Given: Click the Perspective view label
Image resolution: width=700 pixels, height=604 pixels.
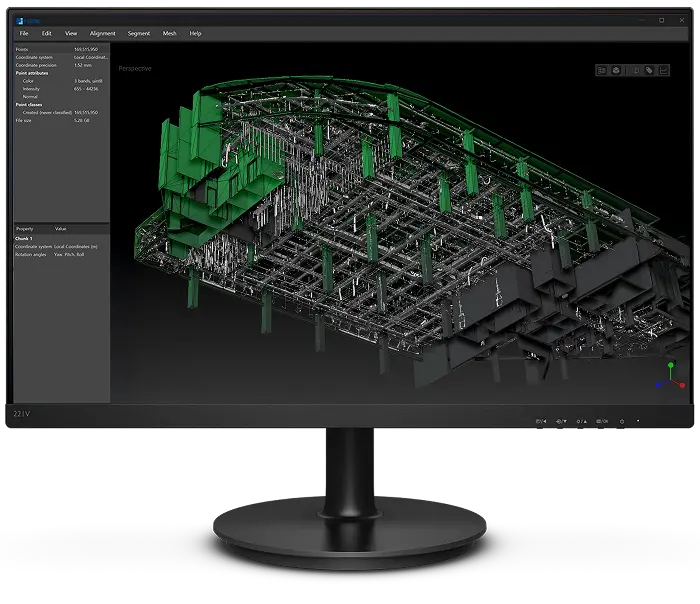Looking at the screenshot, I should coord(134,68).
